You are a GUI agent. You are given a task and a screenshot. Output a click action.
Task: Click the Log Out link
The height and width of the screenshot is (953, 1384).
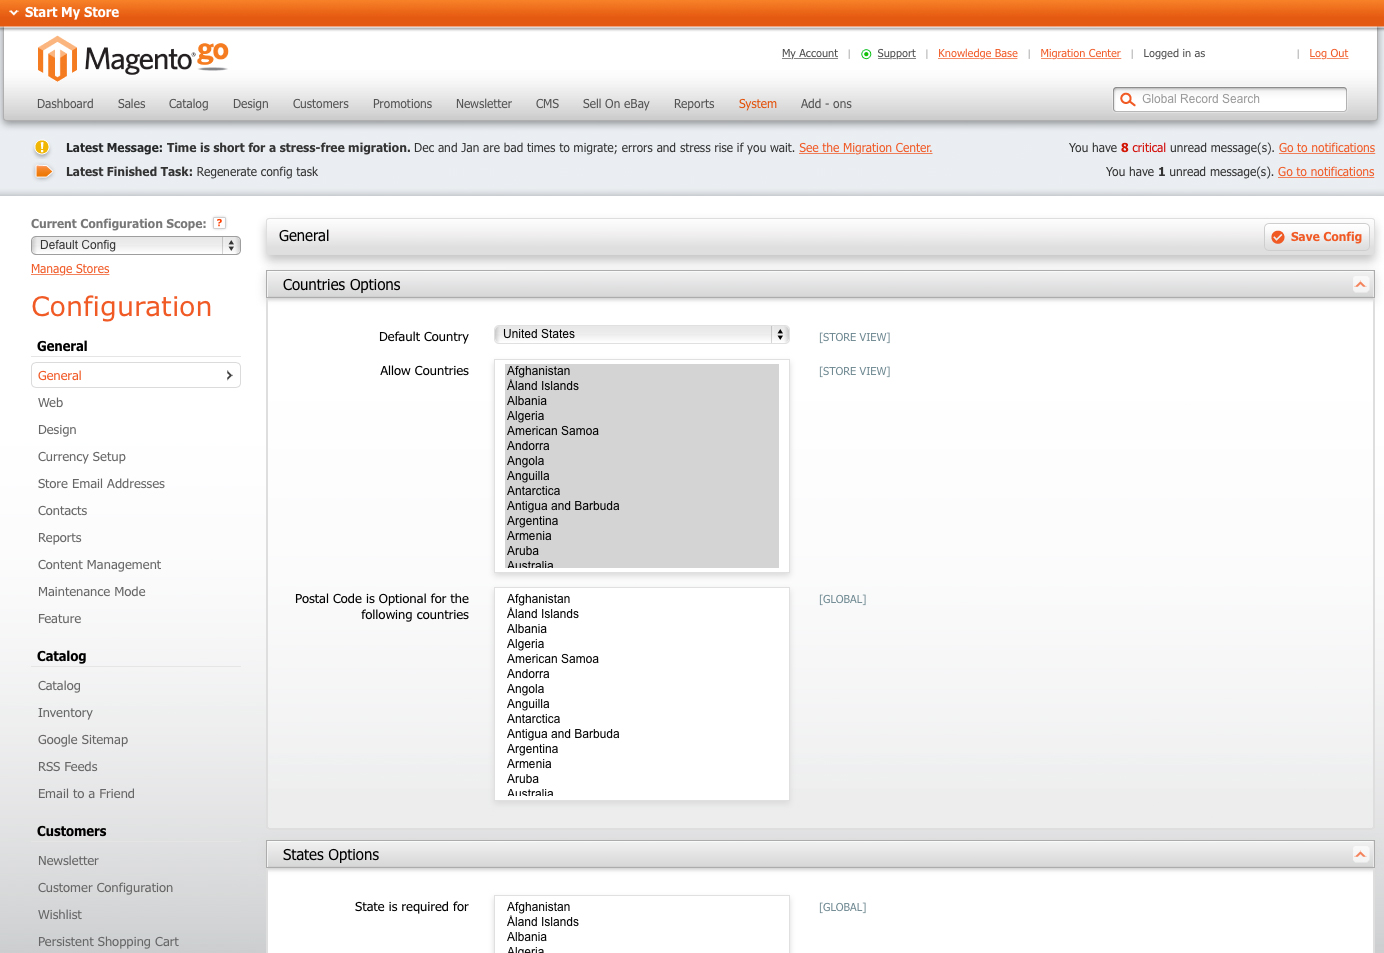tap(1329, 54)
